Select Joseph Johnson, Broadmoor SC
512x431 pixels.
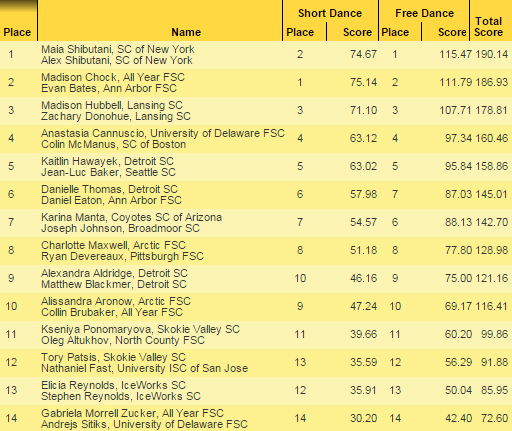tap(120, 228)
